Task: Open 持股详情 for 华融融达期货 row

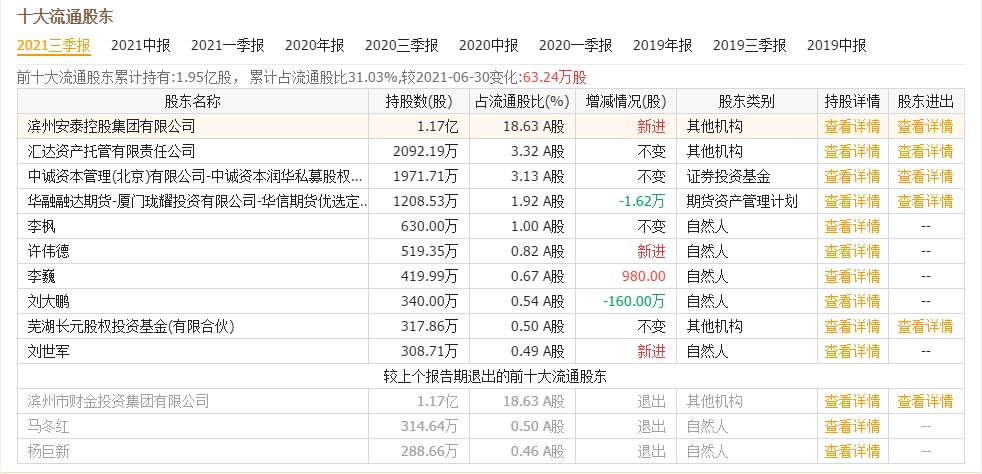Action: click(x=852, y=202)
